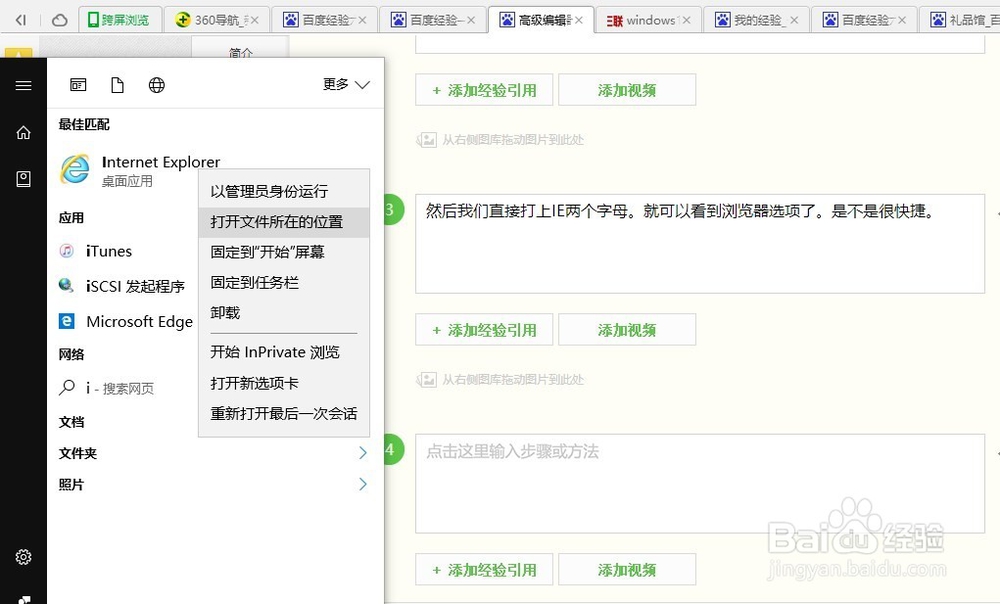
Task: Open the notebook icon in the sidebar
Action: point(24,179)
